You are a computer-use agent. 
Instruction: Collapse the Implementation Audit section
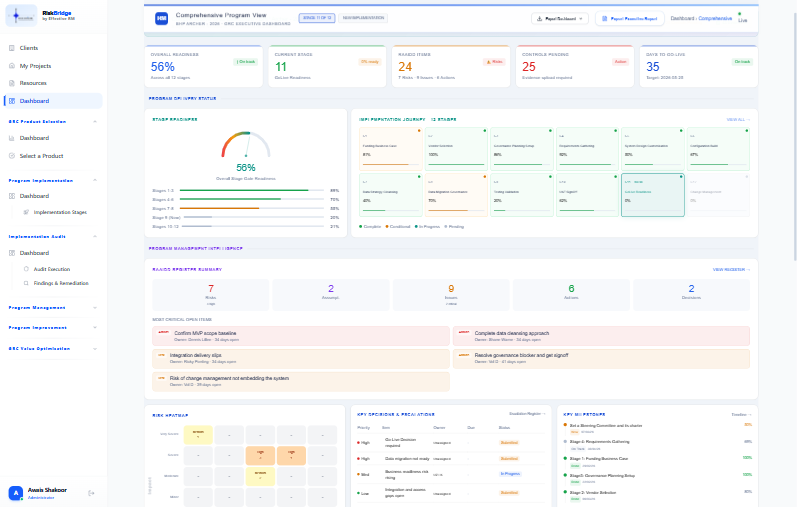pos(95,236)
